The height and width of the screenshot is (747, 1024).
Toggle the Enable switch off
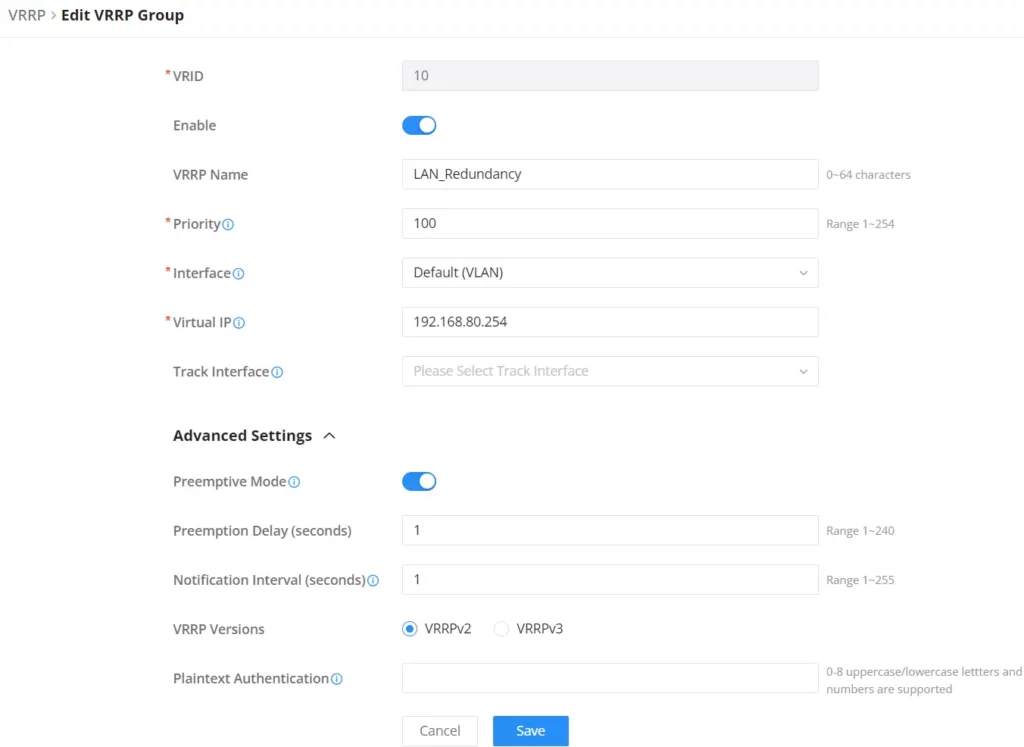pyautogui.click(x=419, y=125)
